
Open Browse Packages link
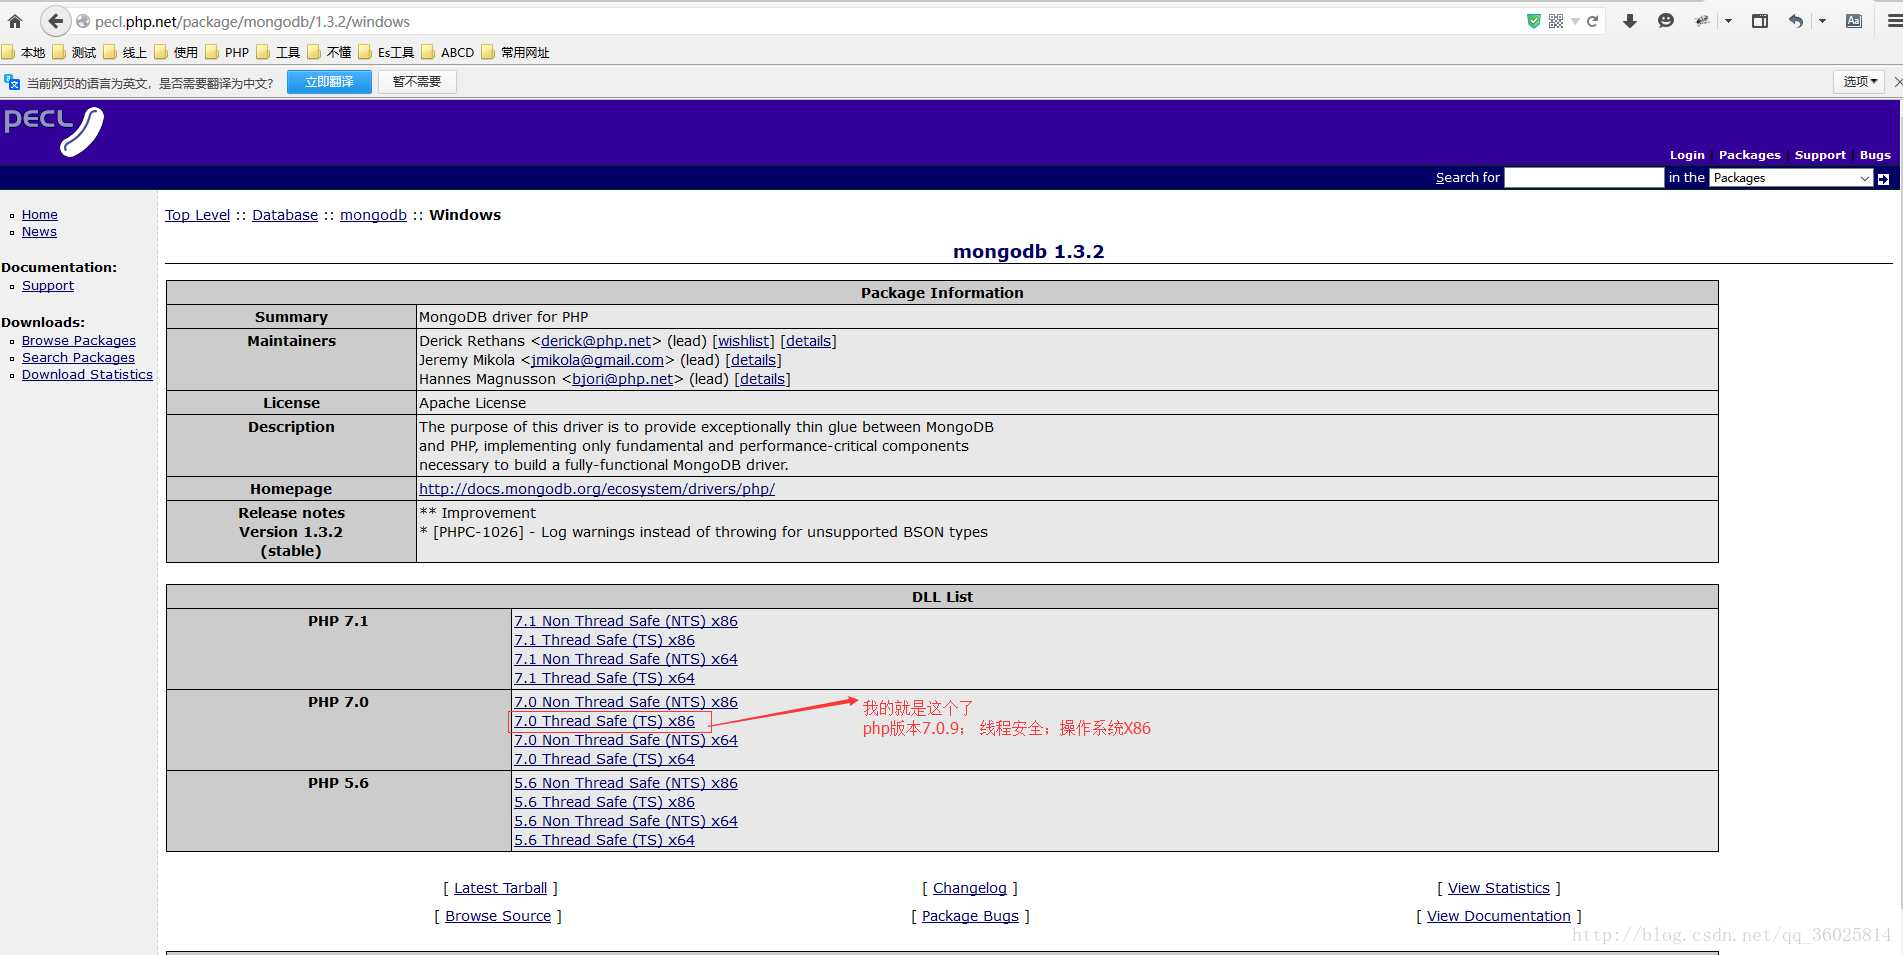[79, 341]
